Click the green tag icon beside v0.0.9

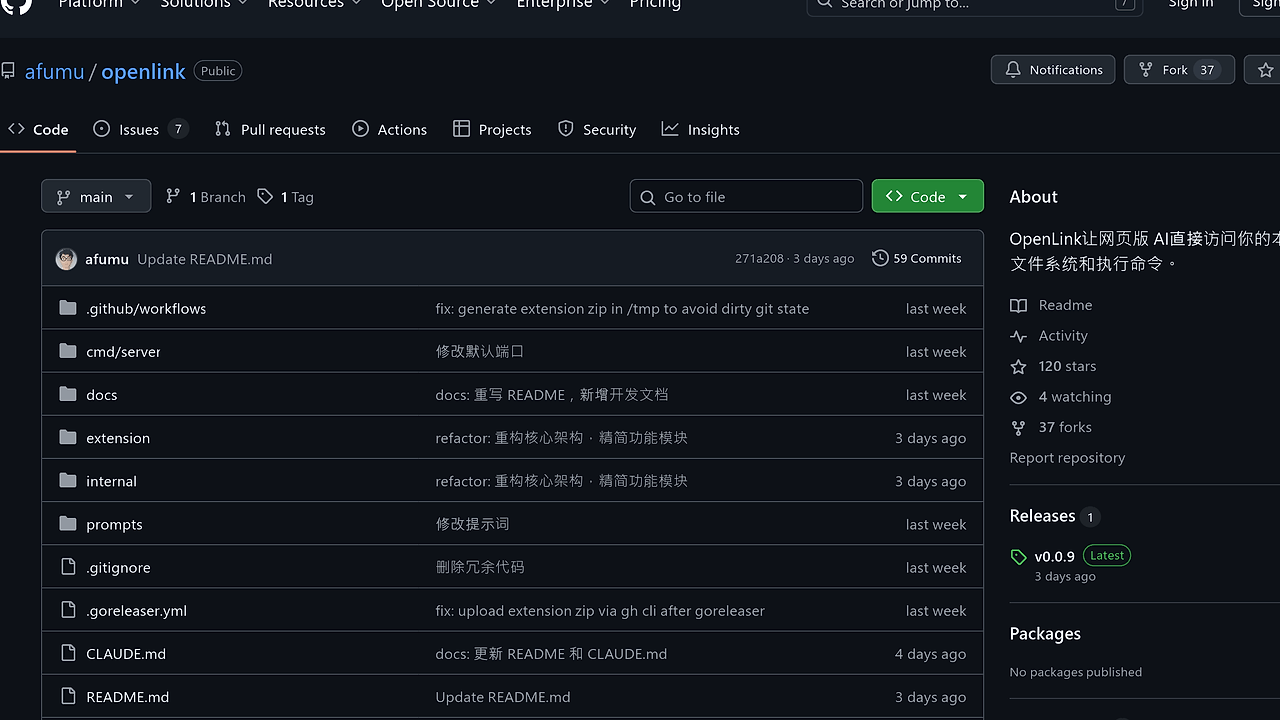pyautogui.click(x=1018, y=557)
